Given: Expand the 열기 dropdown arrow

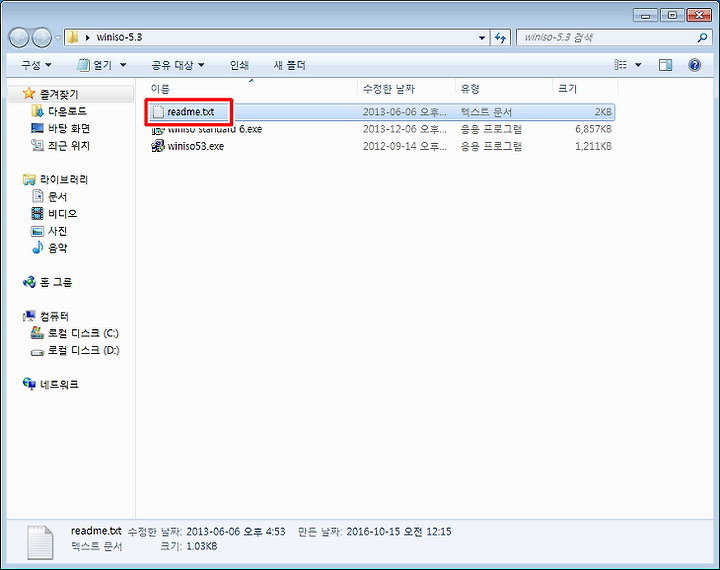Looking at the screenshot, I should tap(123, 65).
